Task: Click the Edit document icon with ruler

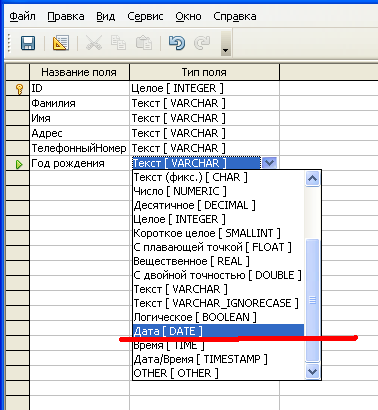Action: coord(61,43)
